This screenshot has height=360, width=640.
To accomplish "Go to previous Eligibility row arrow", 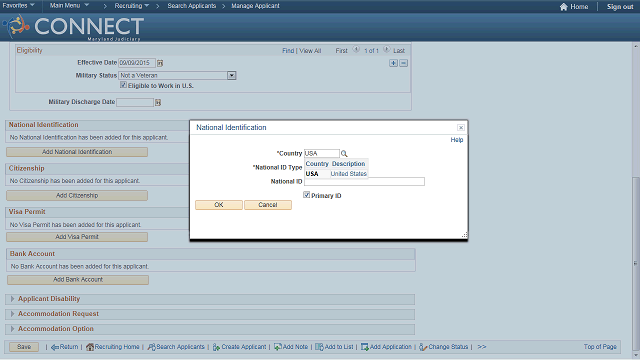I will (x=356, y=50).
